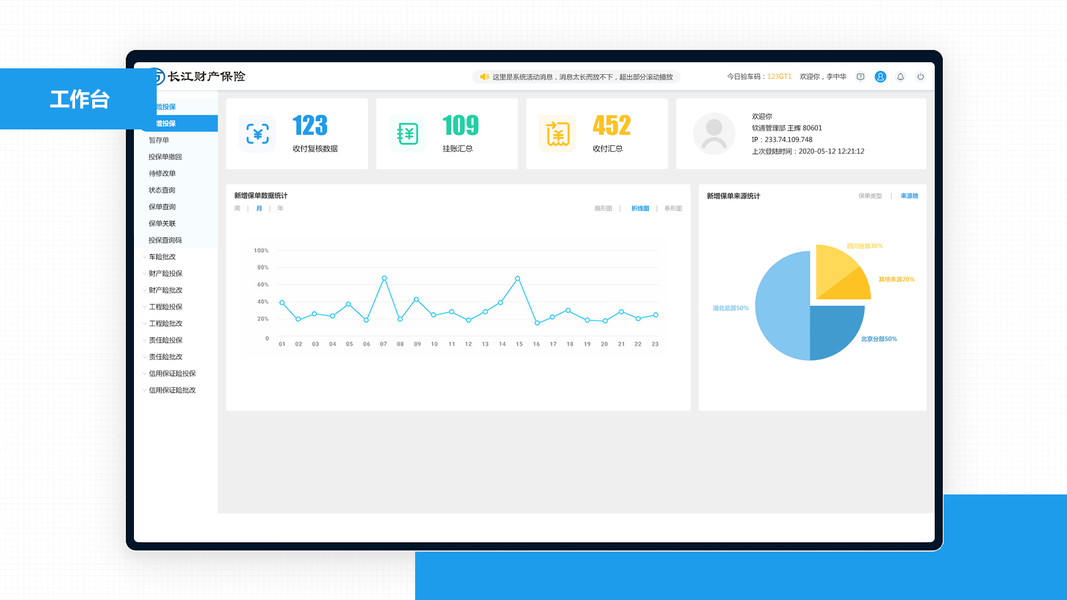Open 待修改单 in the sidebar

pos(162,173)
